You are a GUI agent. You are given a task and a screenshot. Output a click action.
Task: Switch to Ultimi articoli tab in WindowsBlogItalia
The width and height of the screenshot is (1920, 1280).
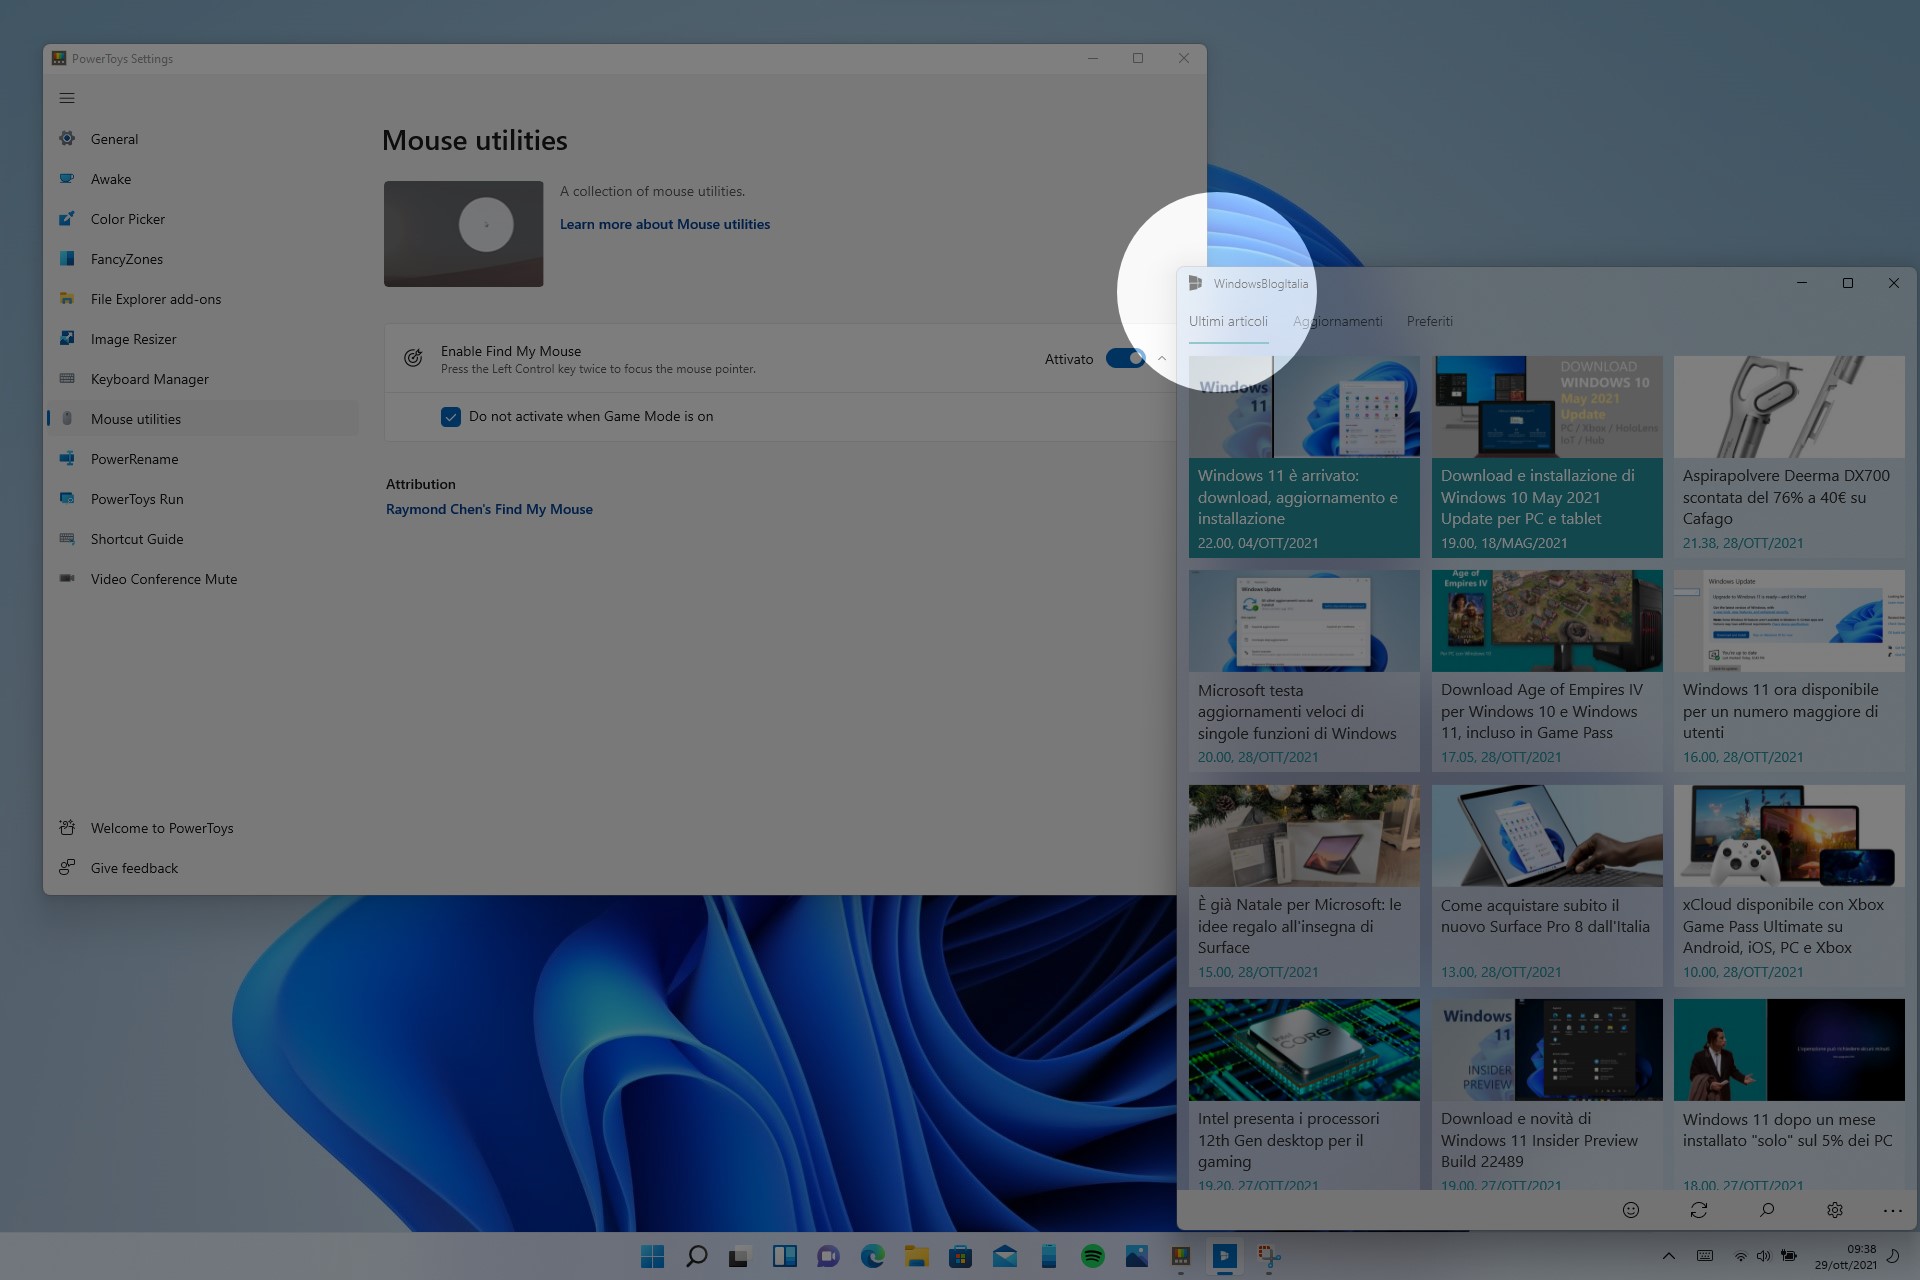[x=1228, y=321]
